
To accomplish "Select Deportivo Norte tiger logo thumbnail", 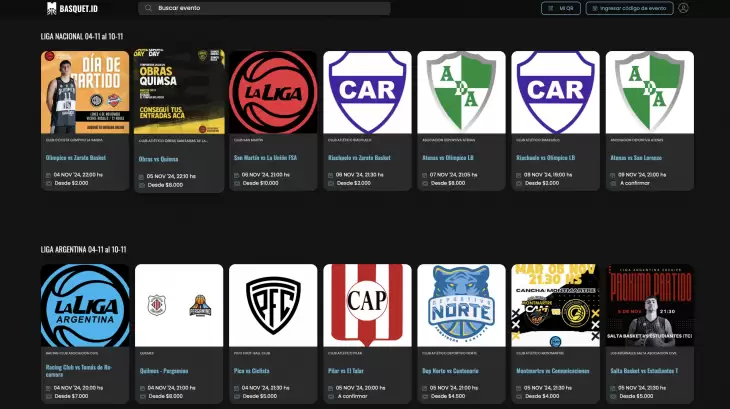I will tap(461, 305).
